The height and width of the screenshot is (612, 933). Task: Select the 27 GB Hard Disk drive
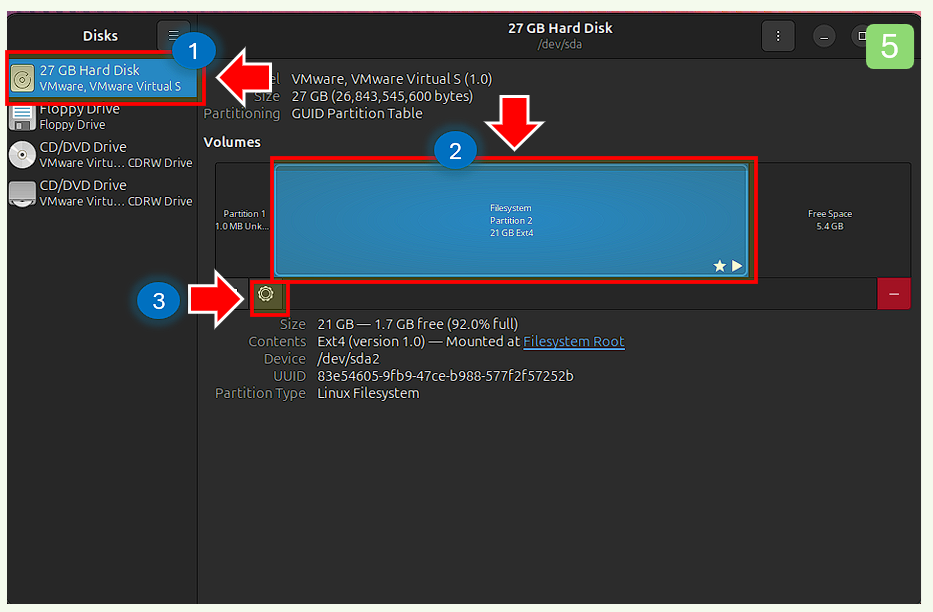click(104, 78)
